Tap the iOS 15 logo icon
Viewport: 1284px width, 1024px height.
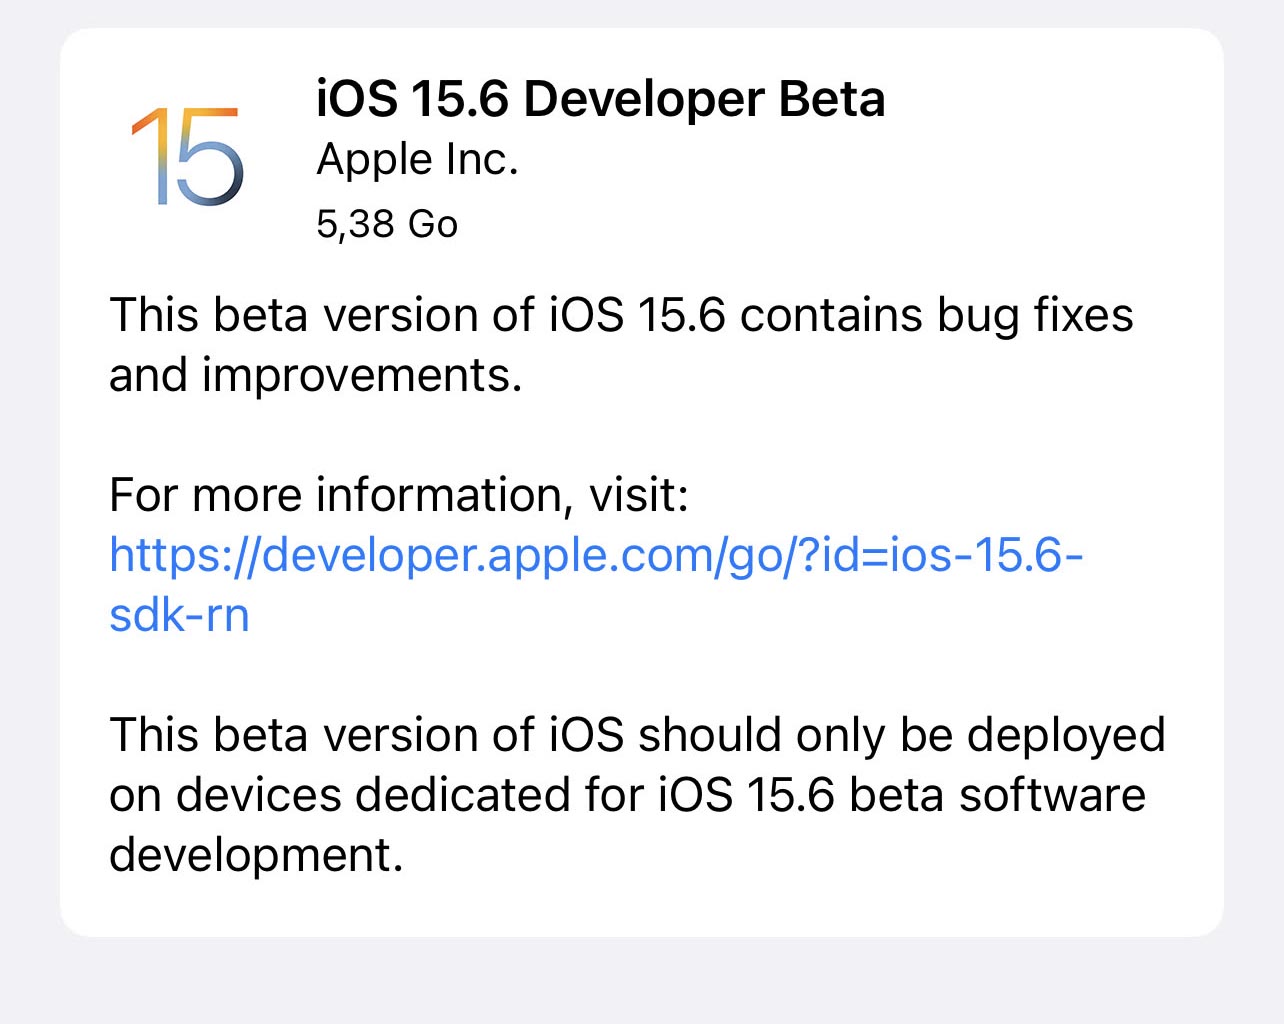point(187,157)
